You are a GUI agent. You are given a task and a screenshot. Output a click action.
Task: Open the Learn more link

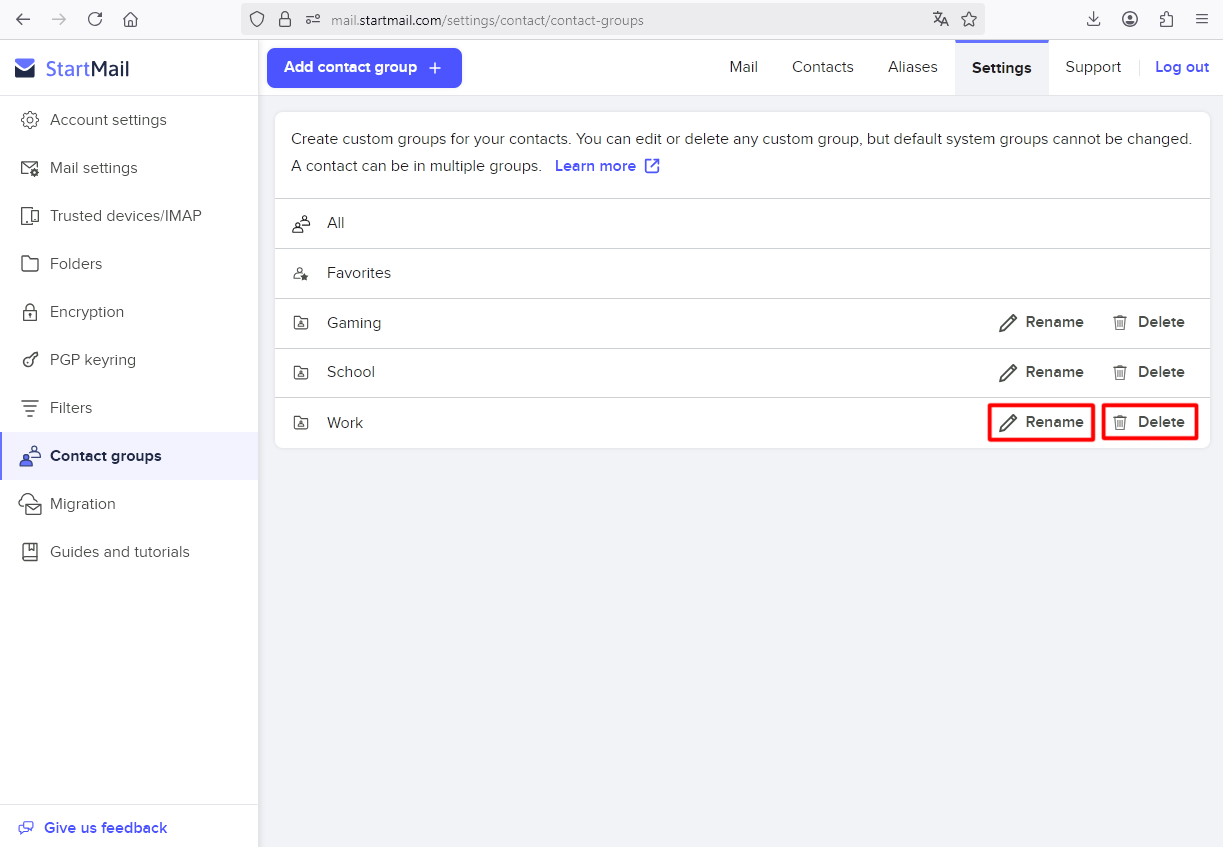coord(607,166)
